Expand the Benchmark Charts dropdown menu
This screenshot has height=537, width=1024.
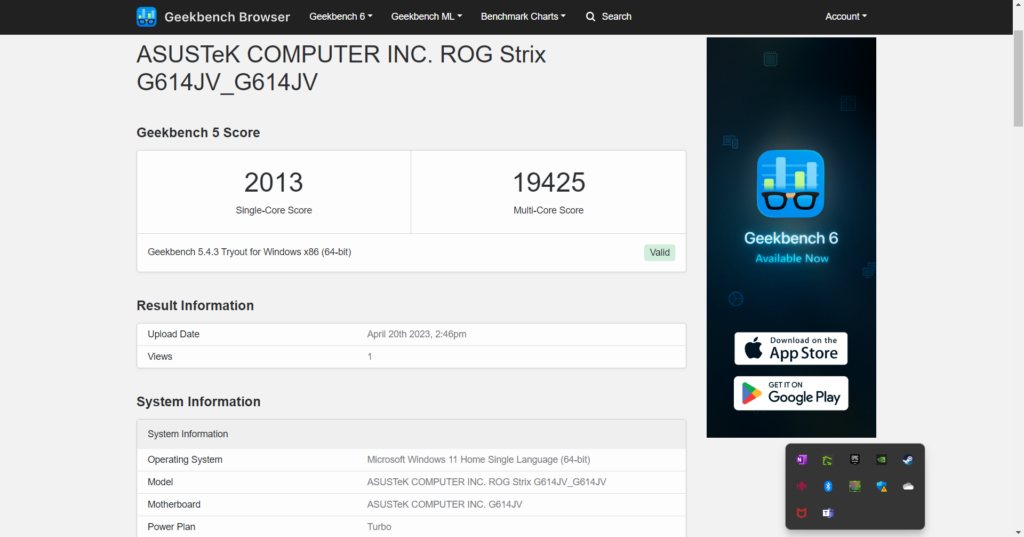[x=523, y=17]
